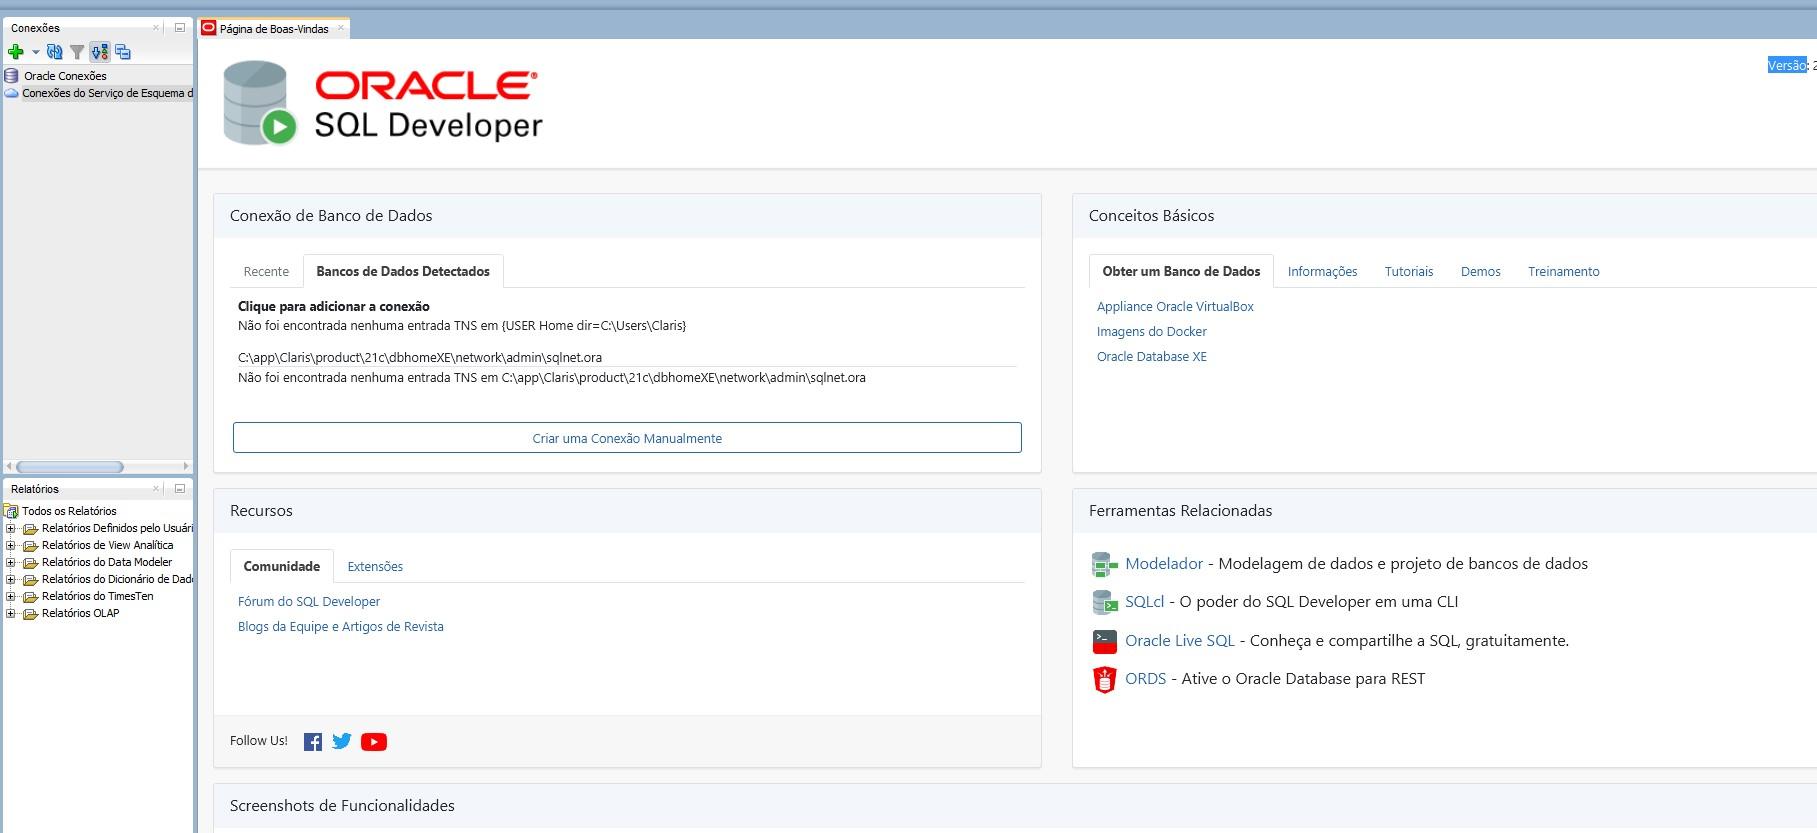Open the Oracle Live SQL link
Screen dimensions: 1817x833
tap(1180, 641)
